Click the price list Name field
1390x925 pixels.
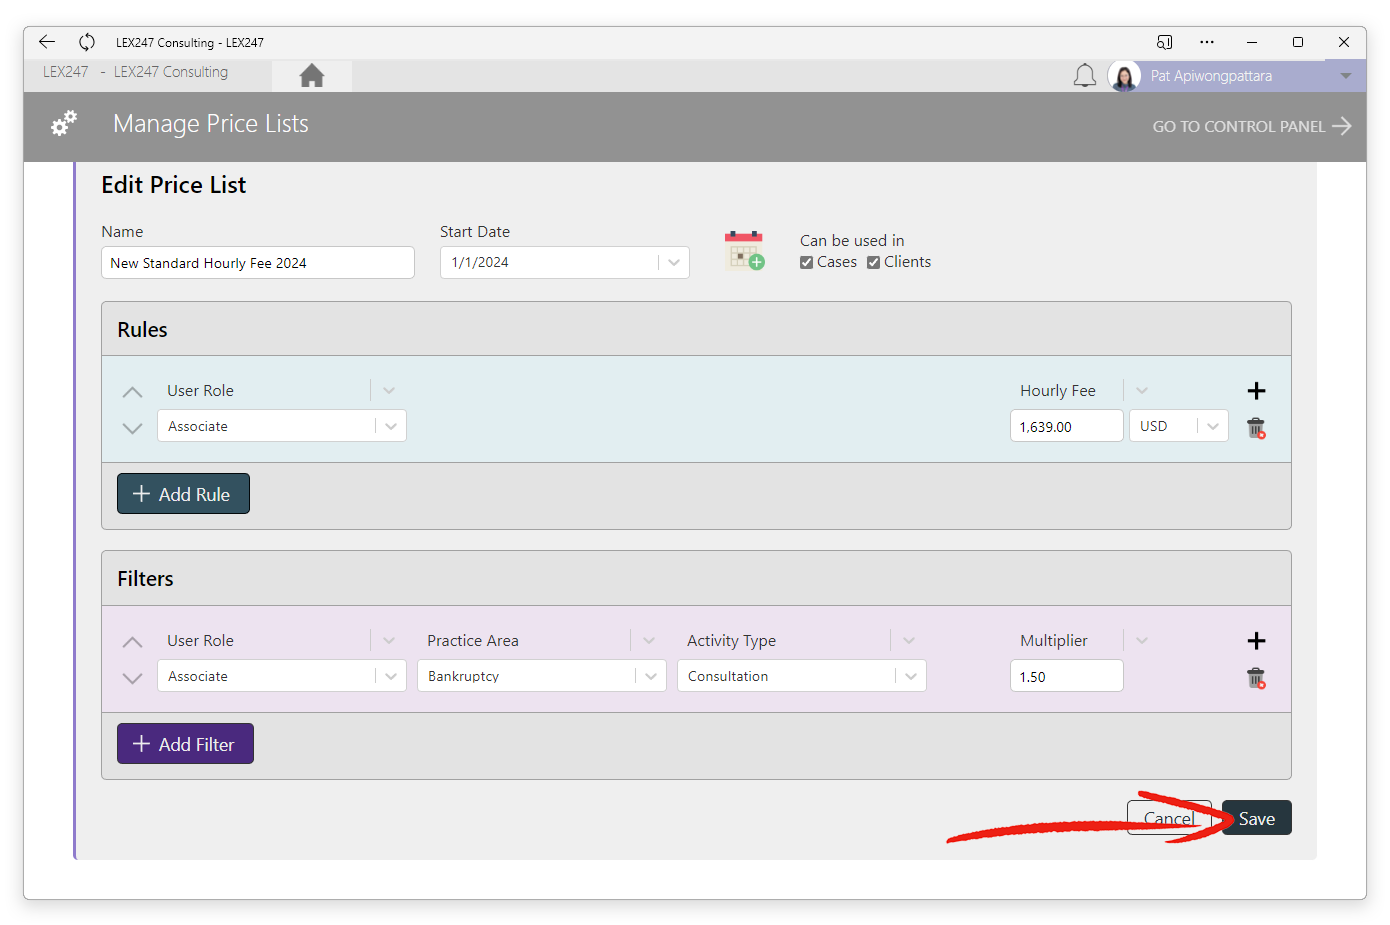258,263
